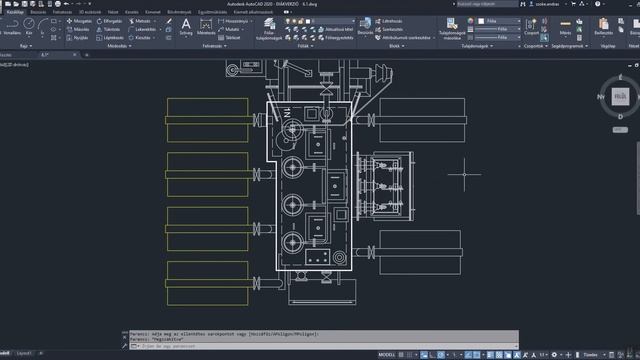The width and height of the screenshot is (640, 360).
Task: Activate the Másolás copy tool
Action: 78,29
